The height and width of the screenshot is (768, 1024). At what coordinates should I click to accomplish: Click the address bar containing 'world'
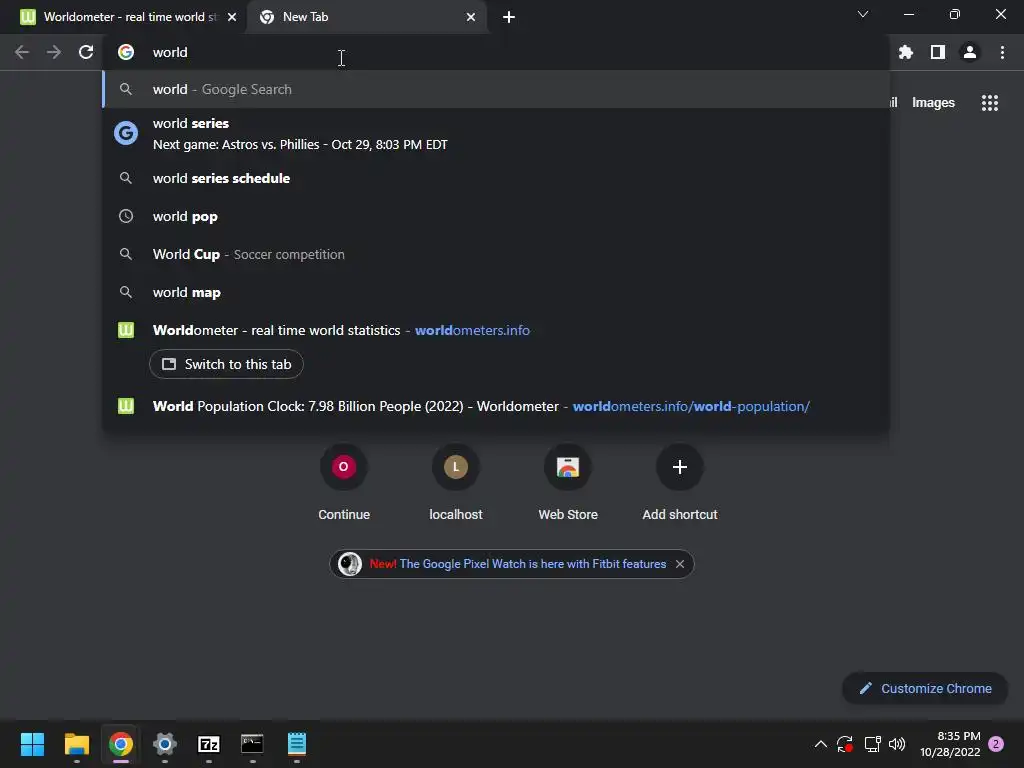pos(496,52)
